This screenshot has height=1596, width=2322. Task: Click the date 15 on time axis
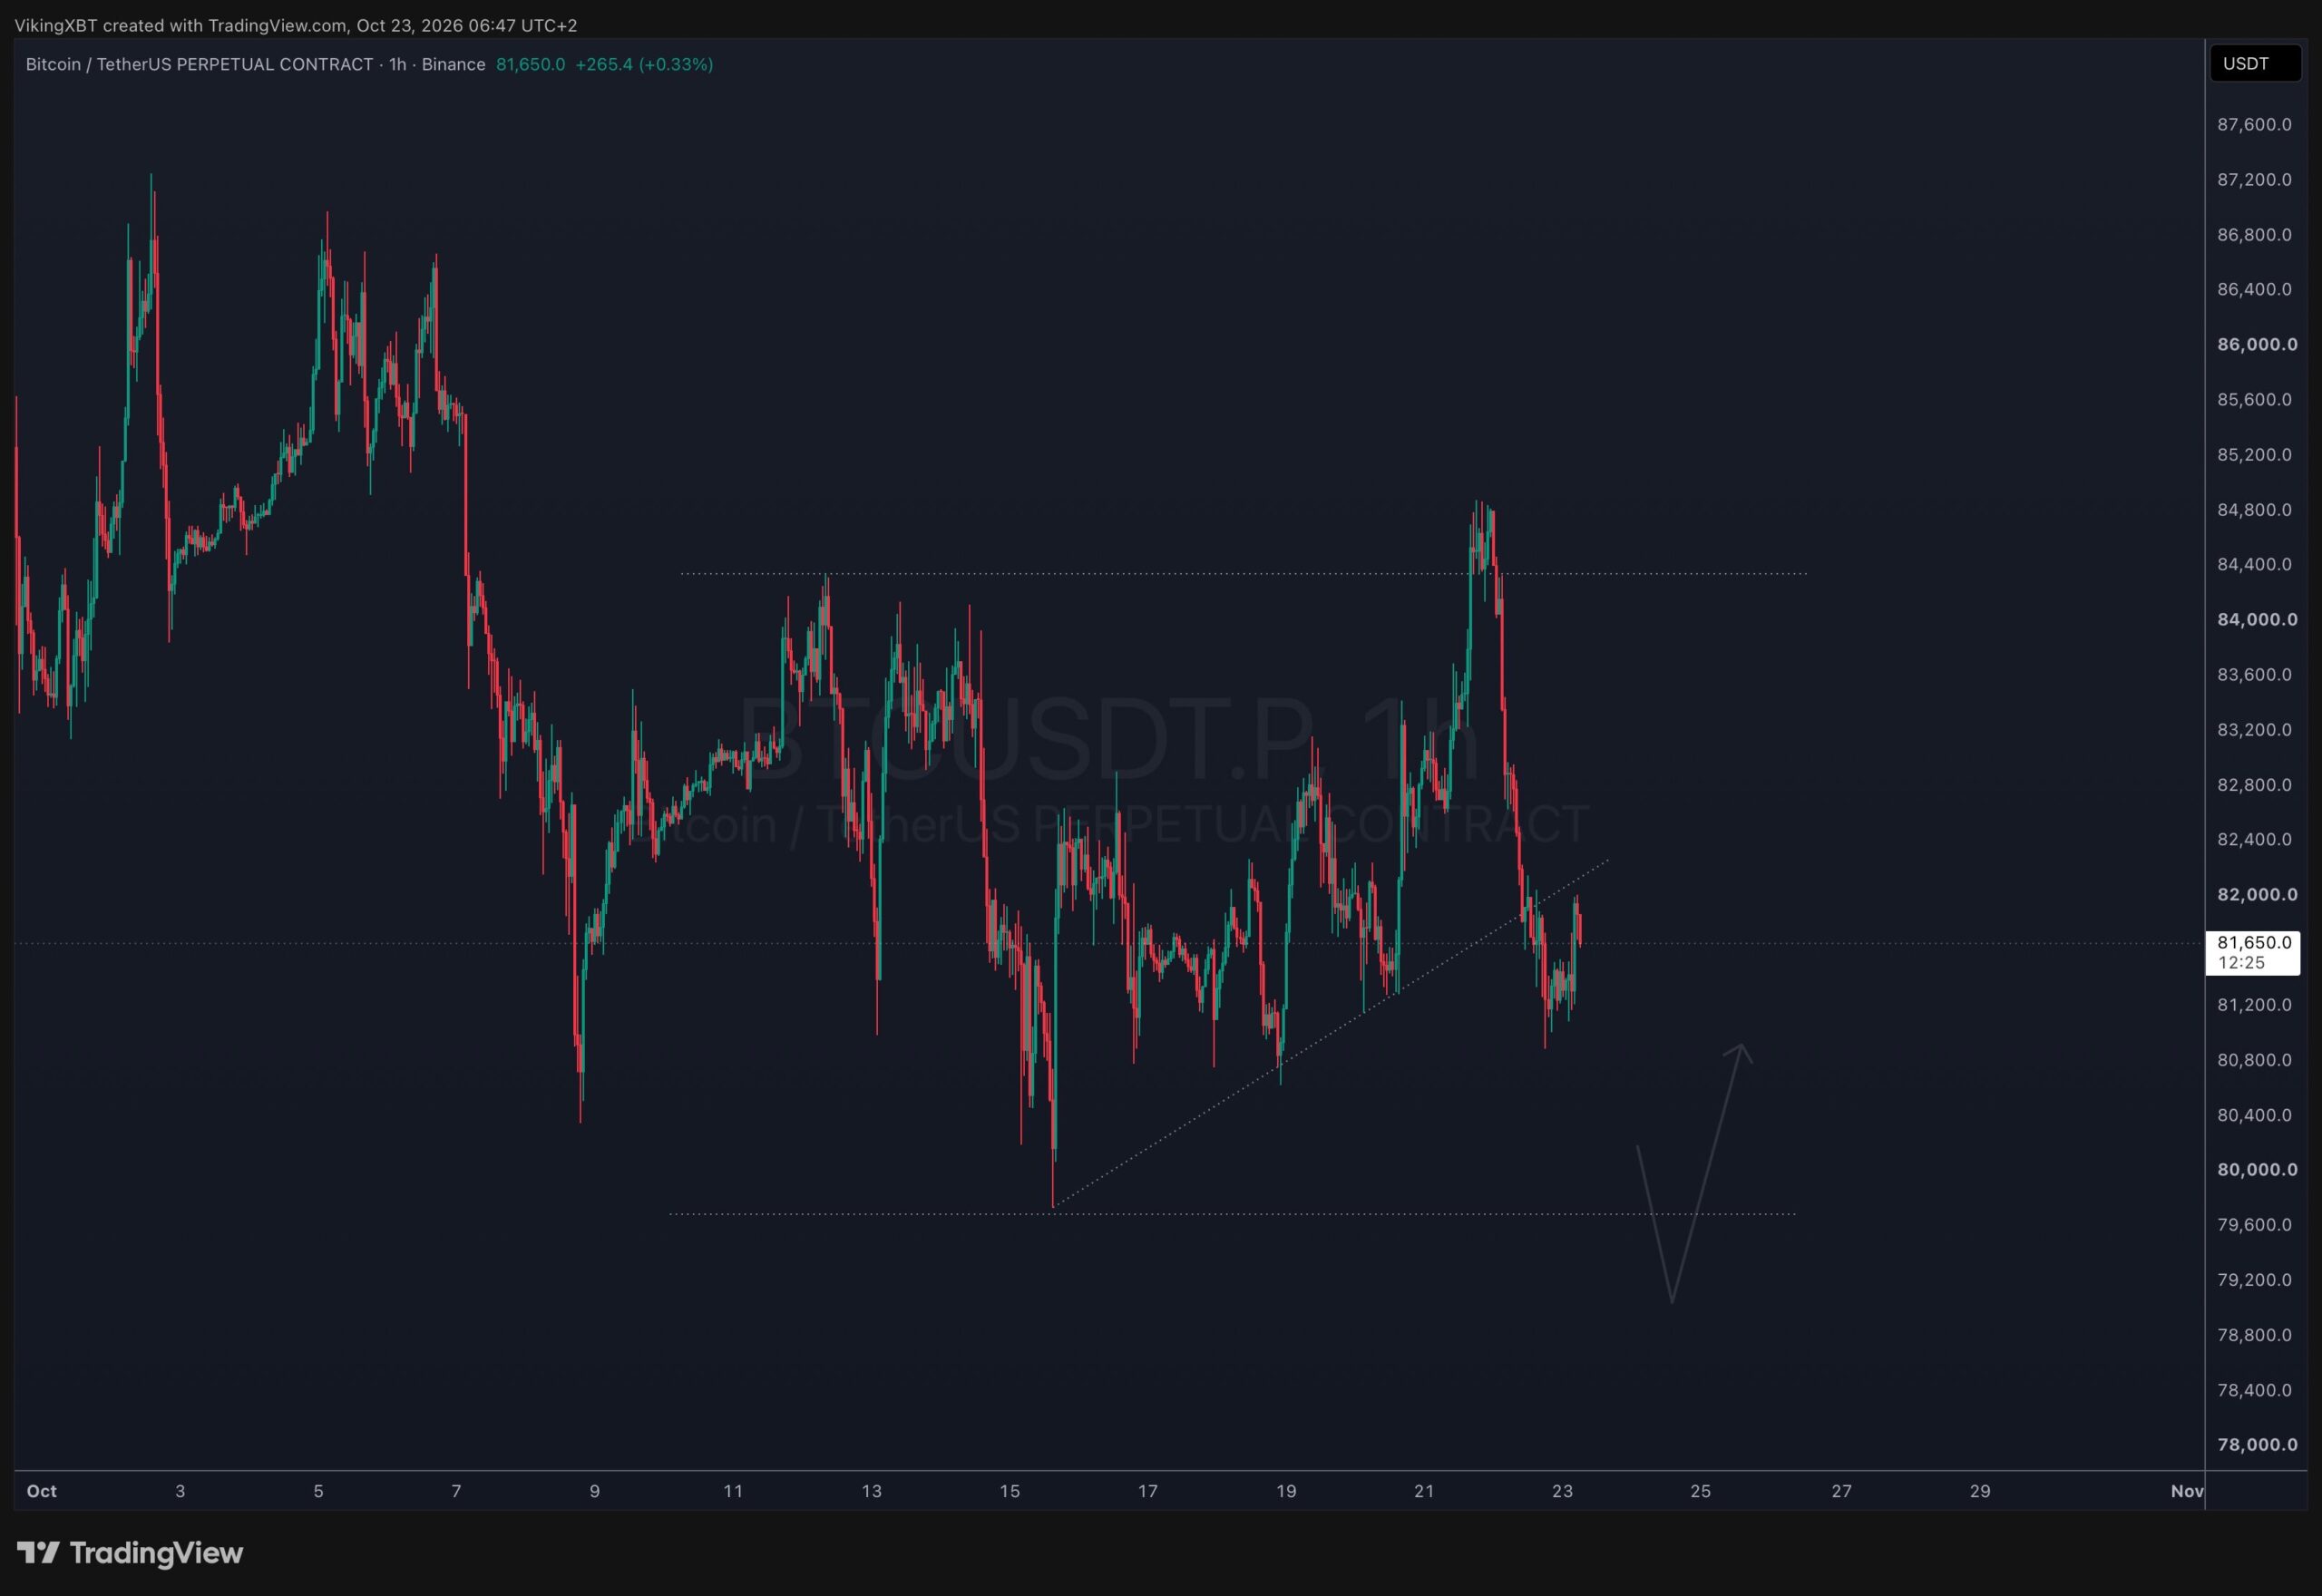coord(1009,1491)
